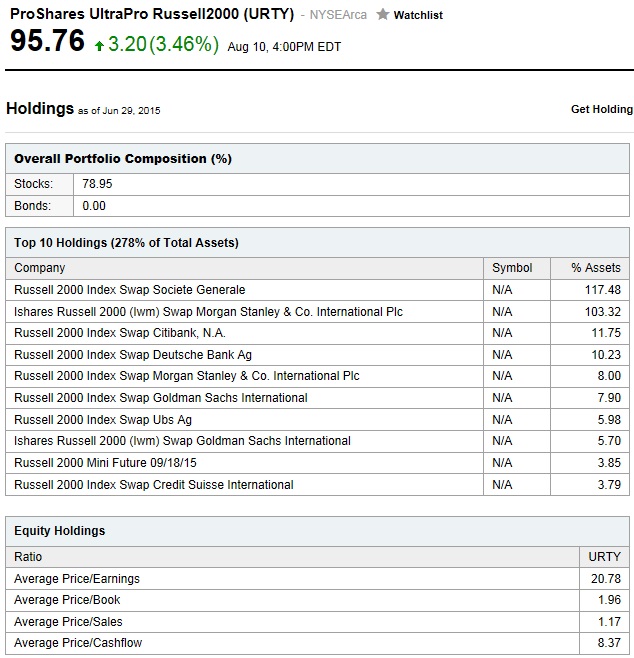This screenshot has height=658, width=634.
Task: Click the 8.00 assets value
Action: (x=609, y=376)
